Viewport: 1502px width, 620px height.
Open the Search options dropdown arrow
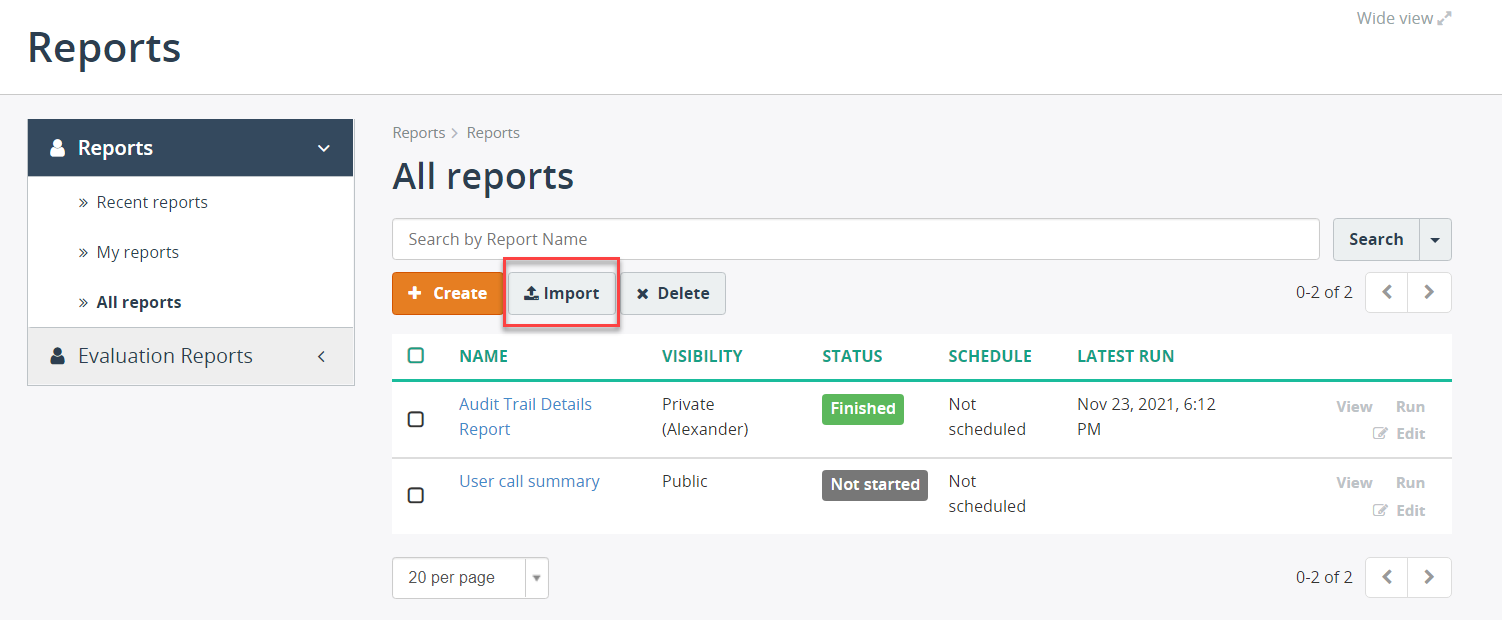click(x=1436, y=240)
